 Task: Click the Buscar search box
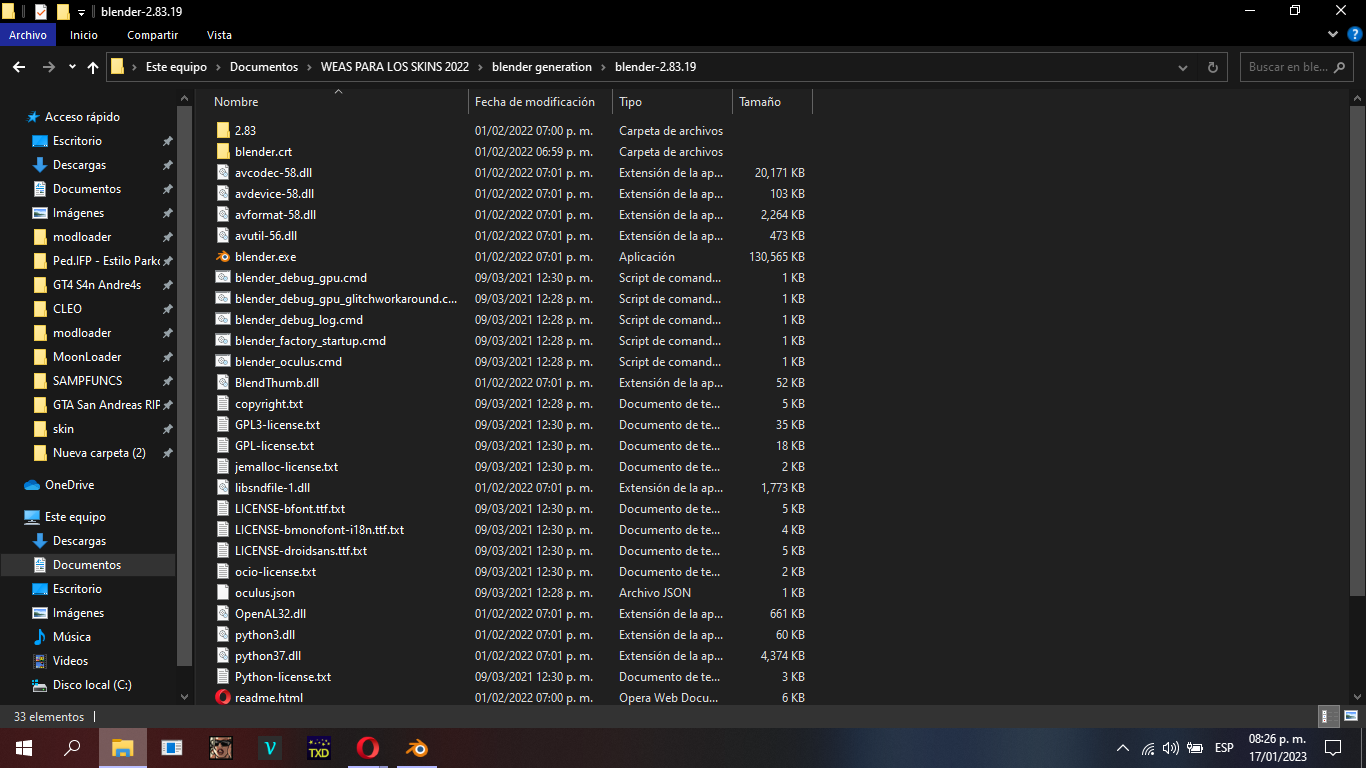pyautogui.click(x=1298, y=67)
